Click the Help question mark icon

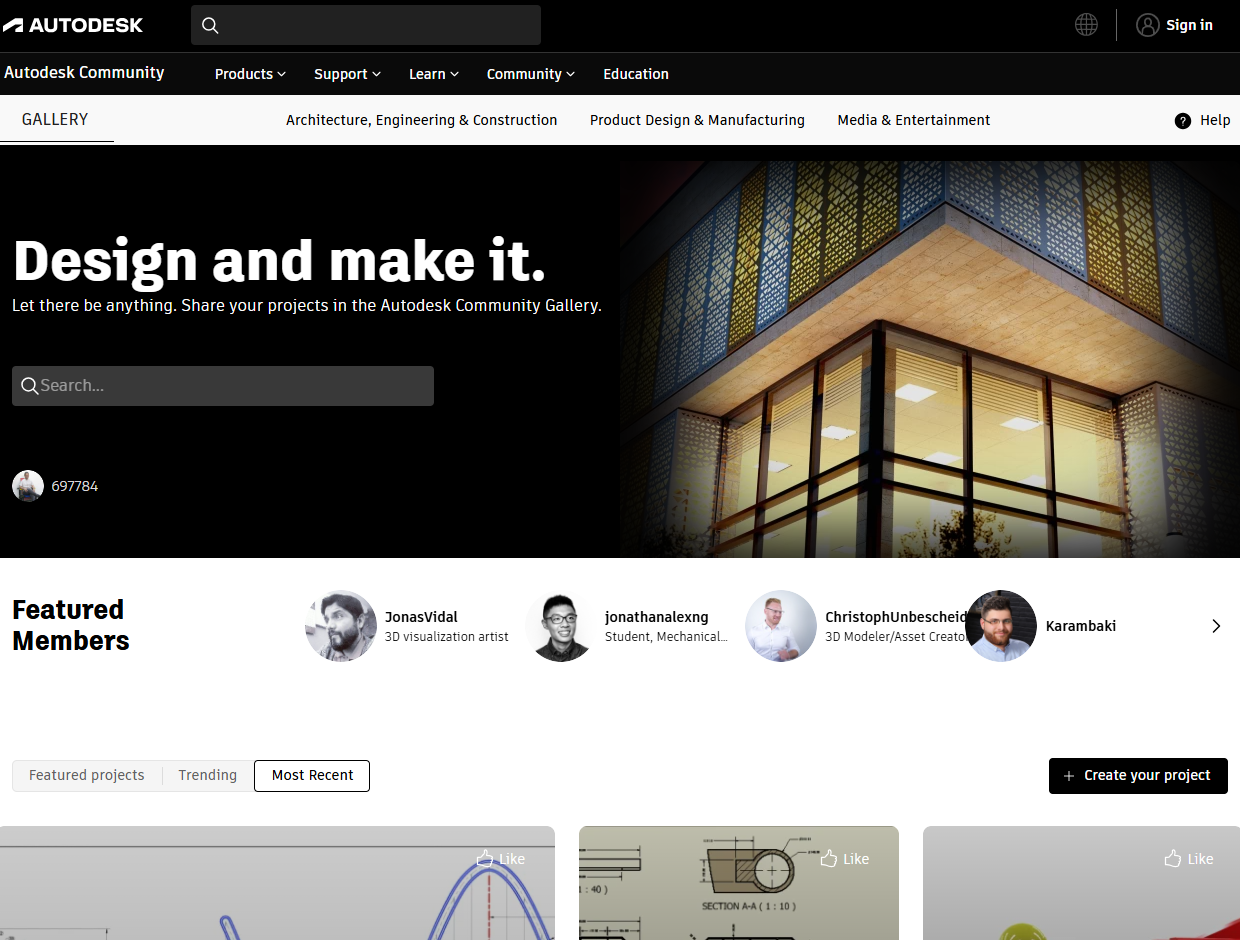coord(1182,120)
